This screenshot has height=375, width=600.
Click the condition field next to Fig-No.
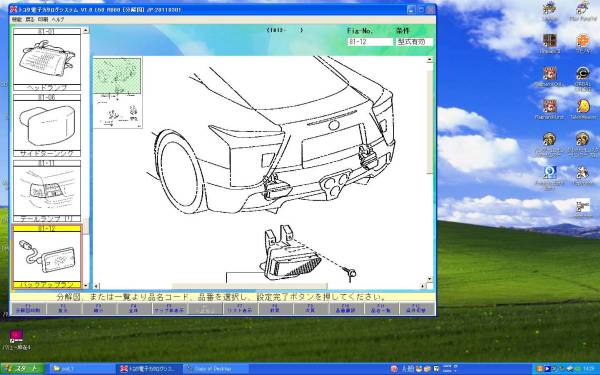(x=414, y=42)
